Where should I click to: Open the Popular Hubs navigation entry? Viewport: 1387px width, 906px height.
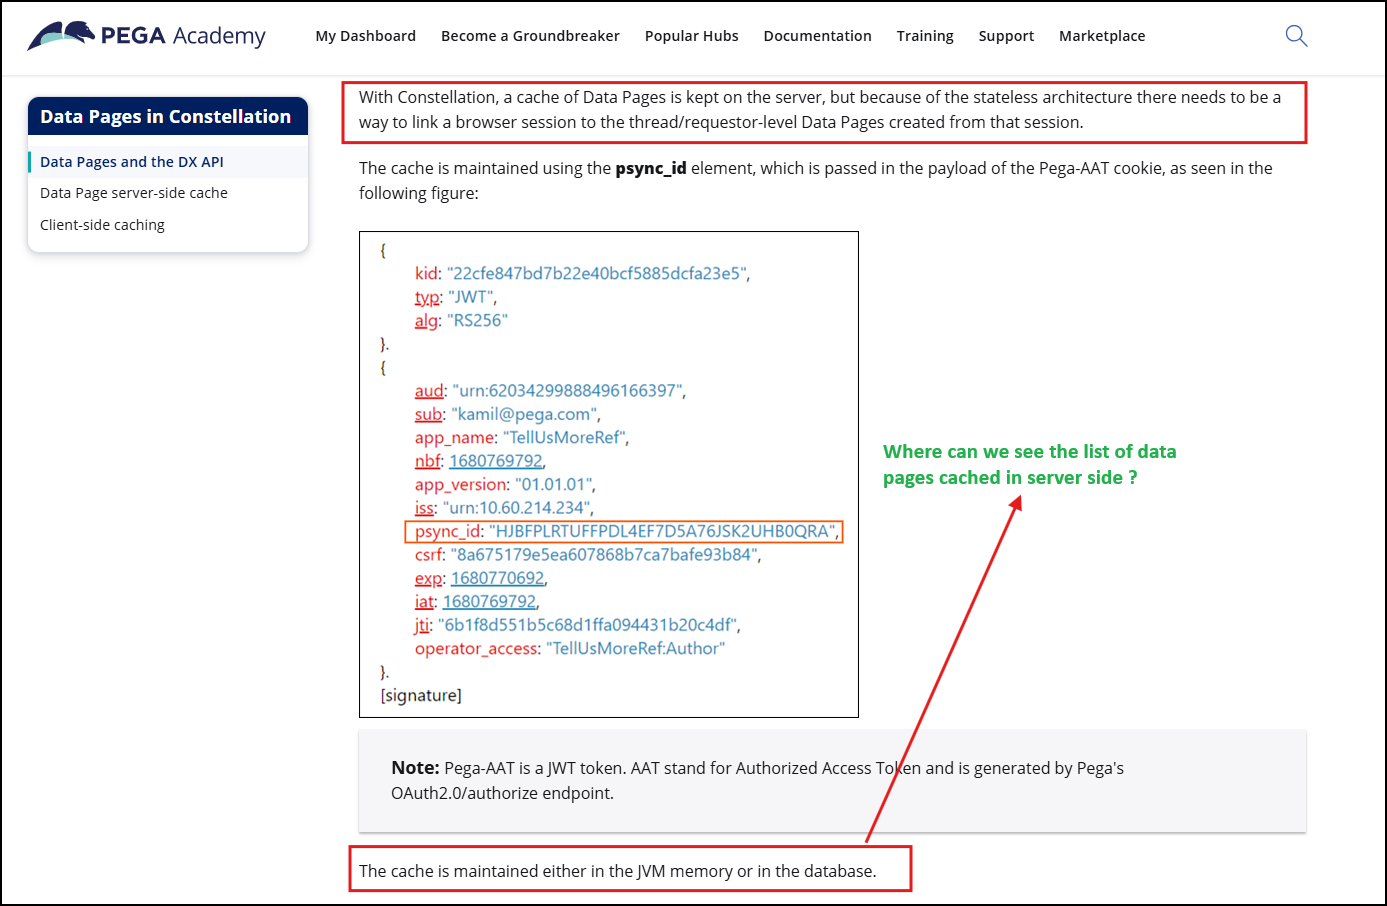(x=691, y=36)
